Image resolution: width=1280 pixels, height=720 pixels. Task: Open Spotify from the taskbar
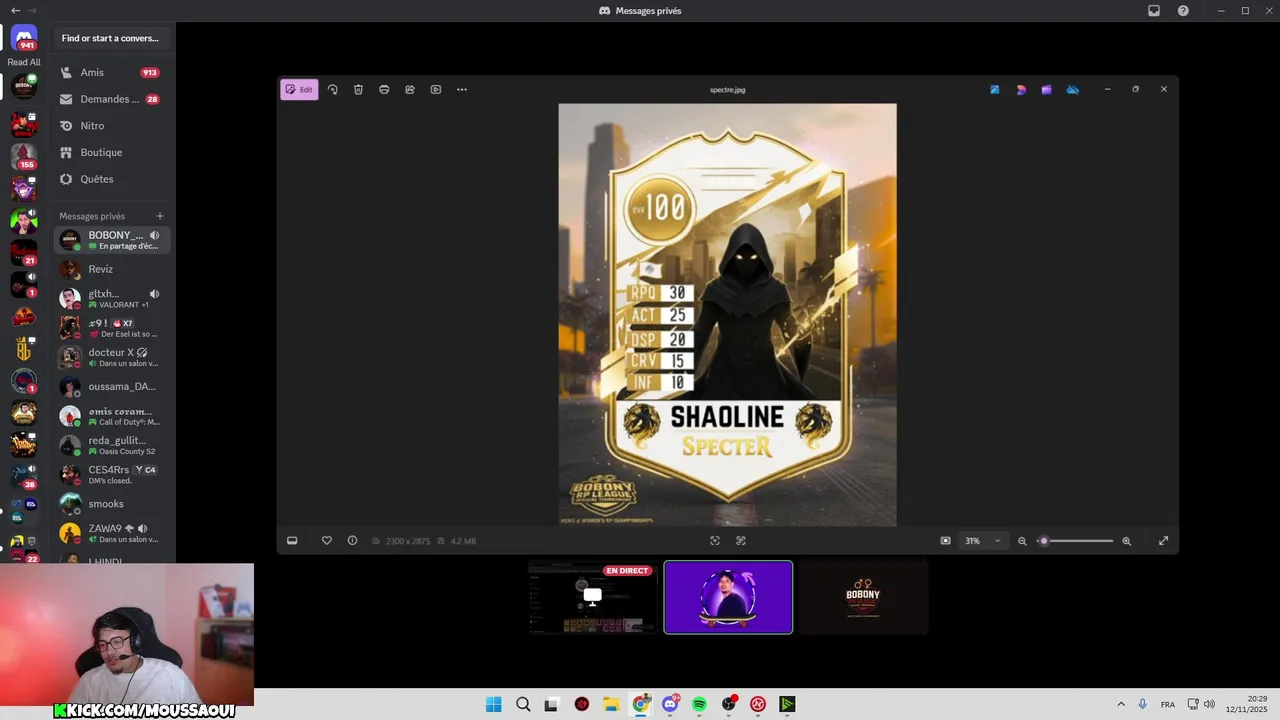coord(700,704)
